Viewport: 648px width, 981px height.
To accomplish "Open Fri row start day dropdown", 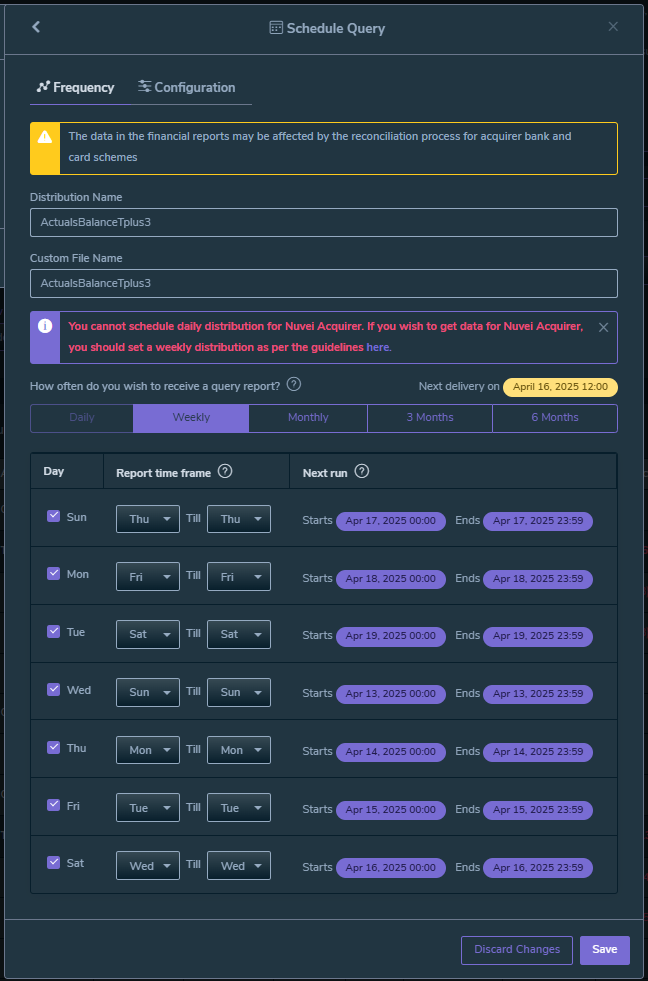I will 148,808.
